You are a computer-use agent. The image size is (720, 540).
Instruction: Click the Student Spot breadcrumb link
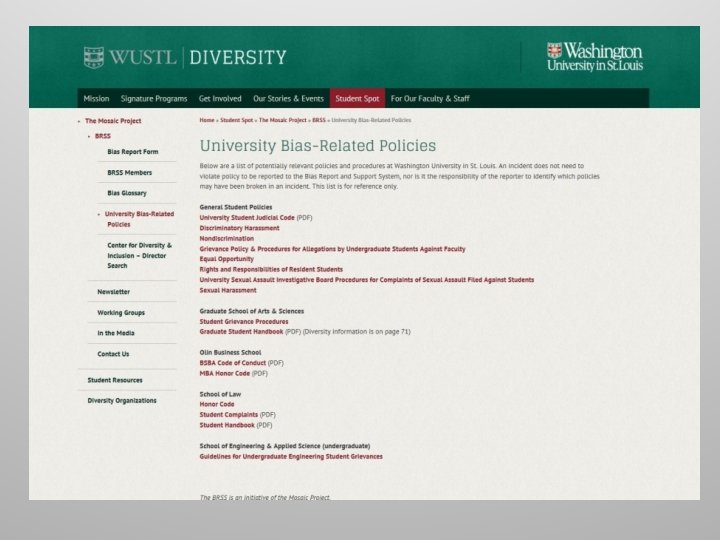[x=236, y=120]
